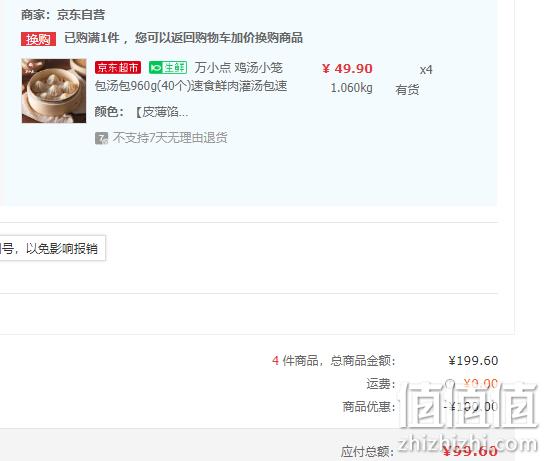547x461 pixels.
Task: Click the red 换购 promotion tag
Action: [x=38, y=39]
